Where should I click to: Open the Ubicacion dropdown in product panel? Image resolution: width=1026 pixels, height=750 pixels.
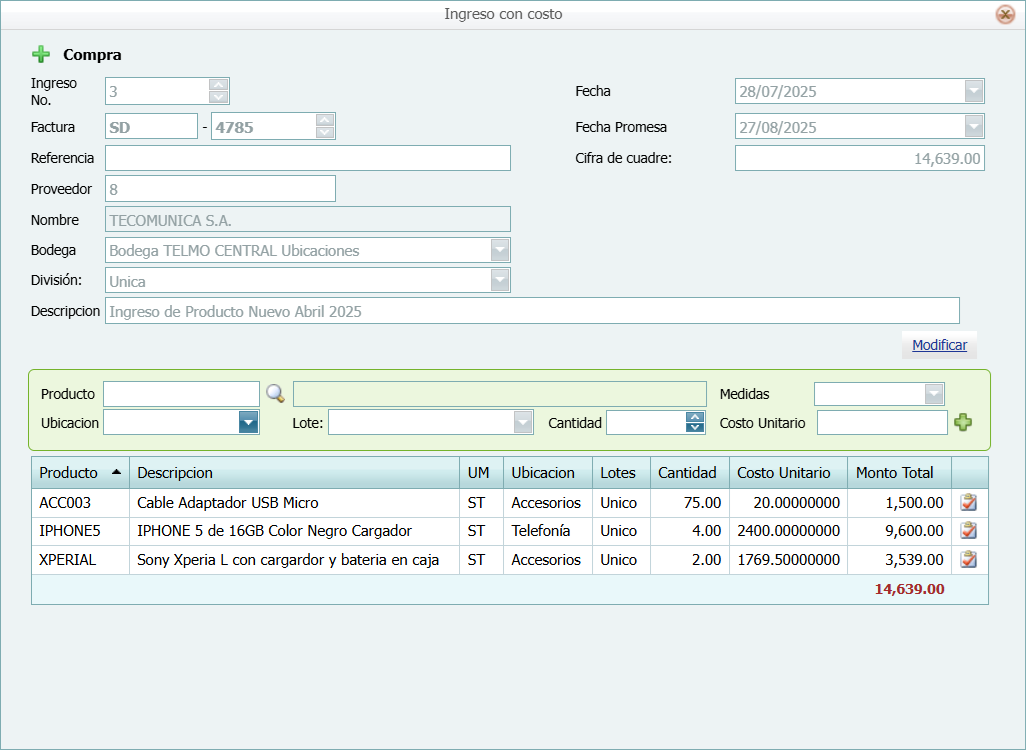pyautogui.click(x=248, y=423)
